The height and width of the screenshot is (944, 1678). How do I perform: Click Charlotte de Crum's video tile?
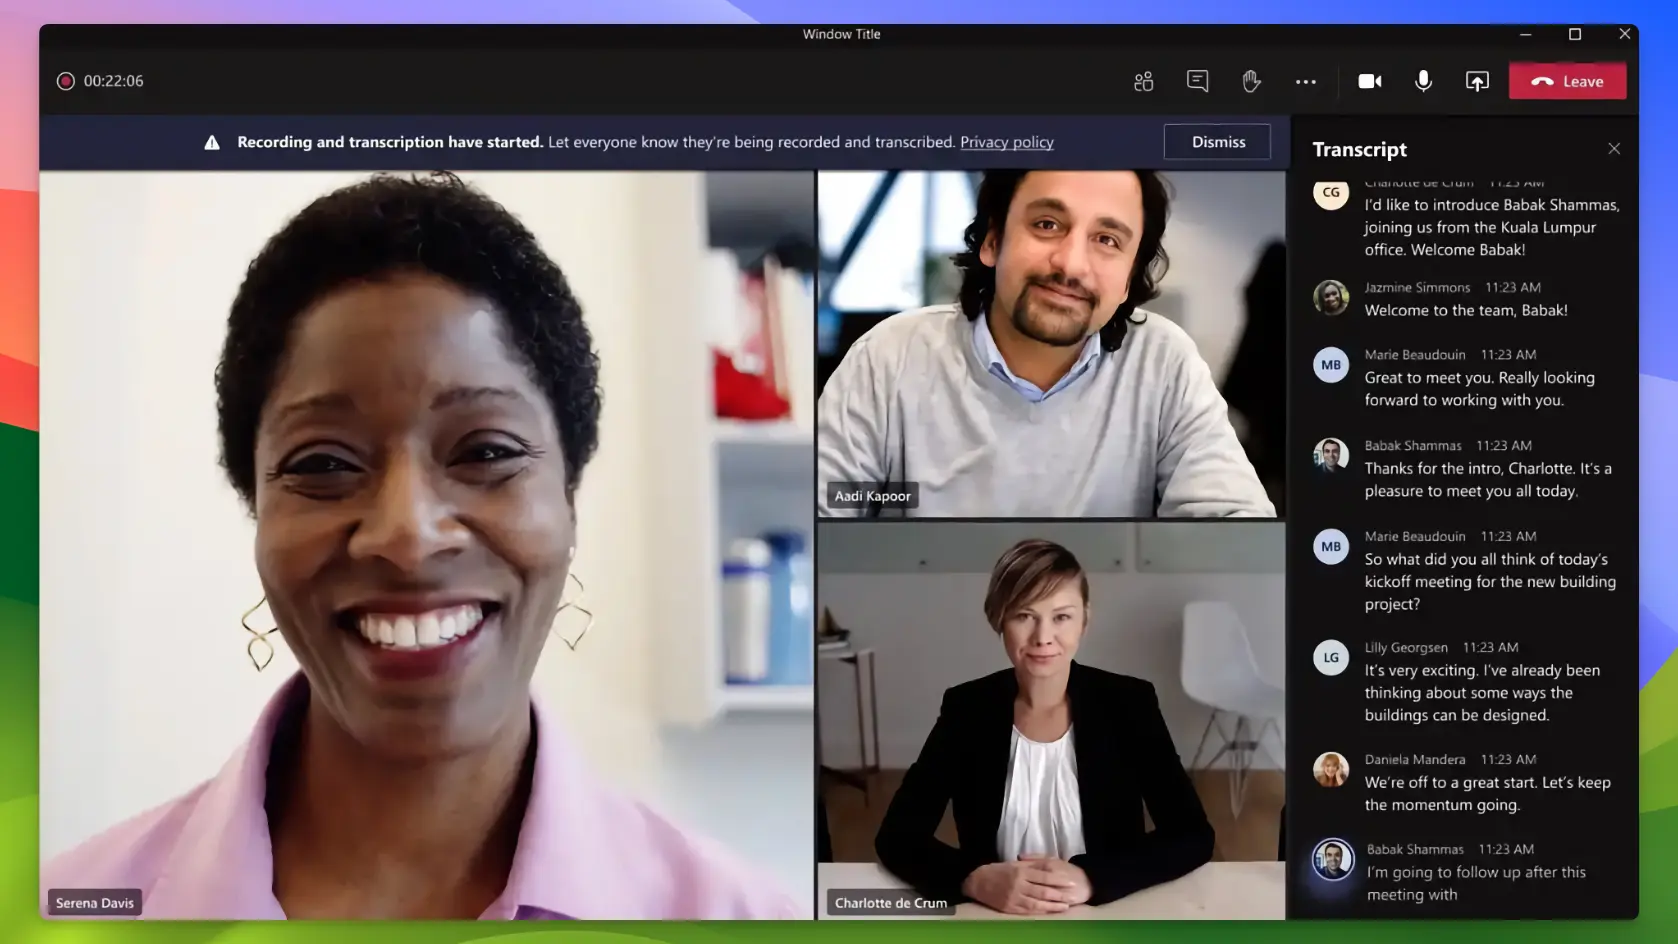(x=1050, y=720)
